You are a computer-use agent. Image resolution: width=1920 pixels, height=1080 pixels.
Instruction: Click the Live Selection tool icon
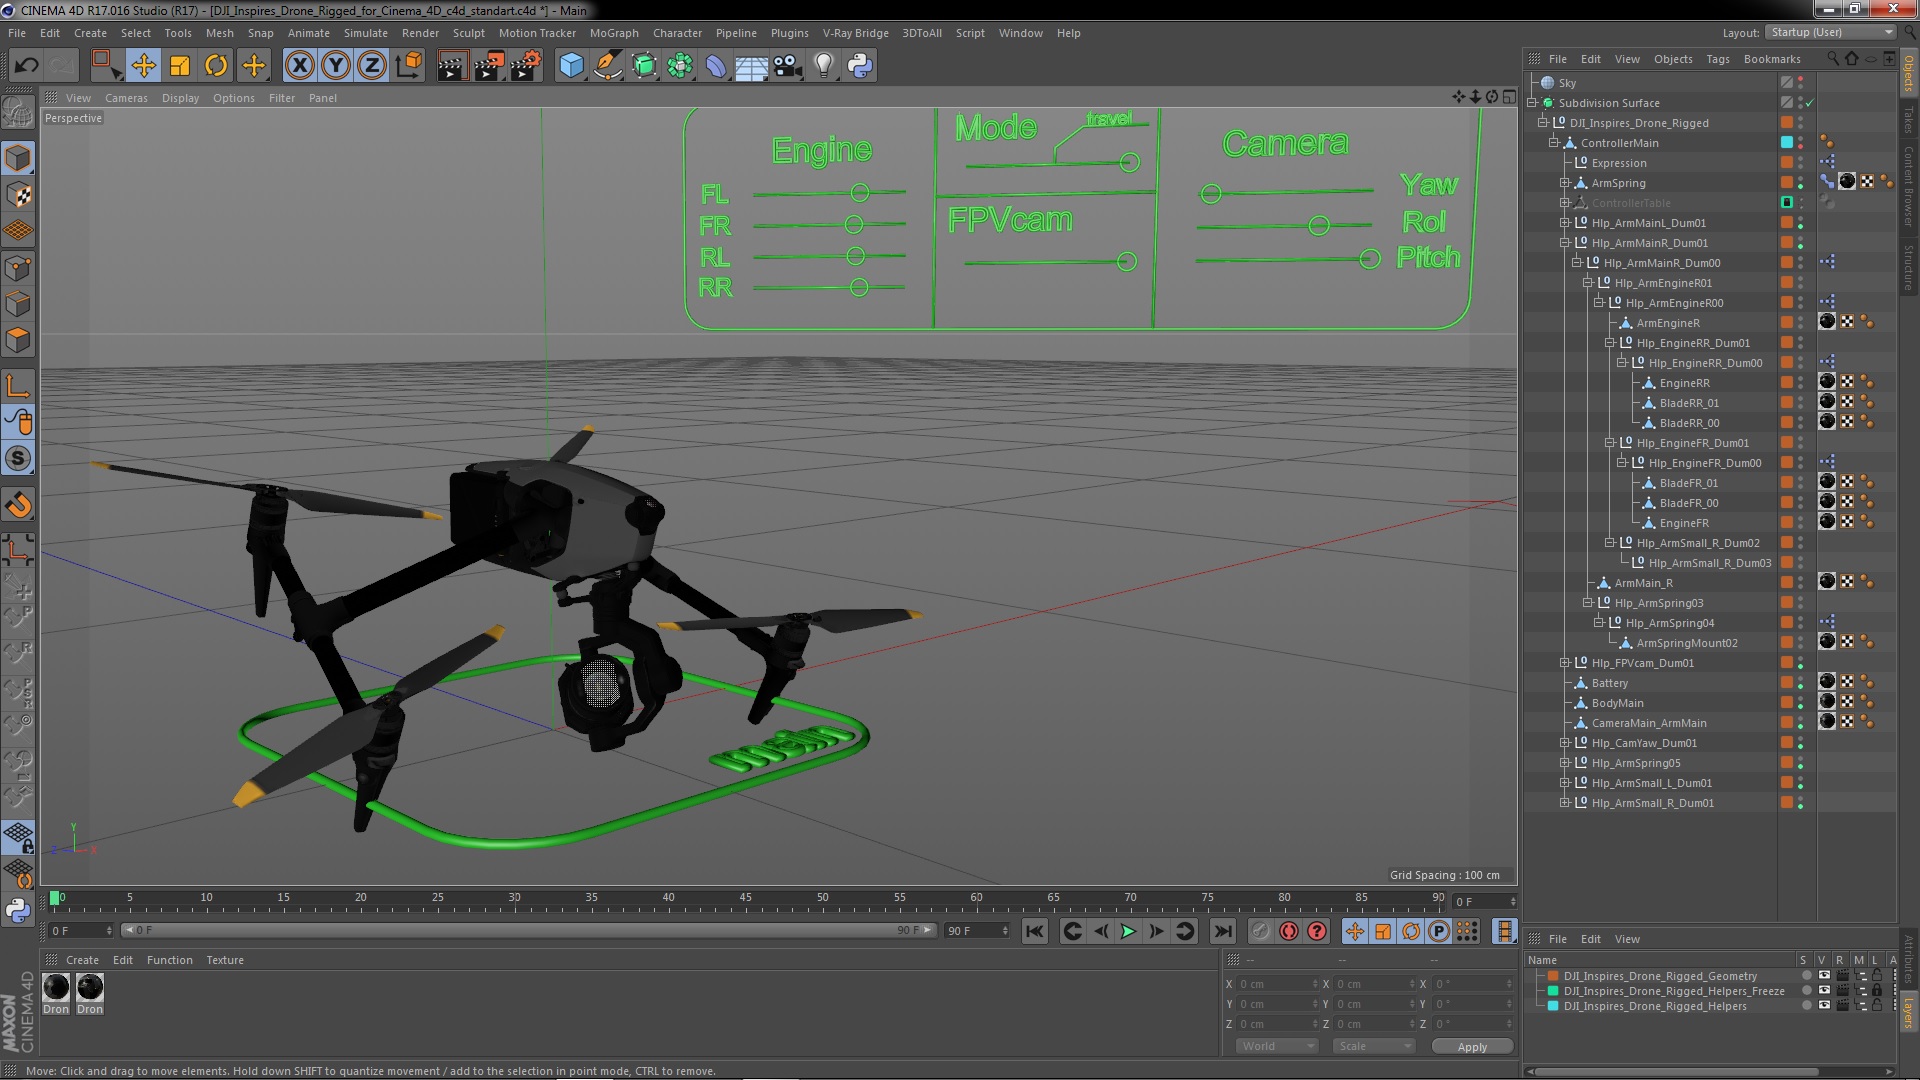point(106,66)
